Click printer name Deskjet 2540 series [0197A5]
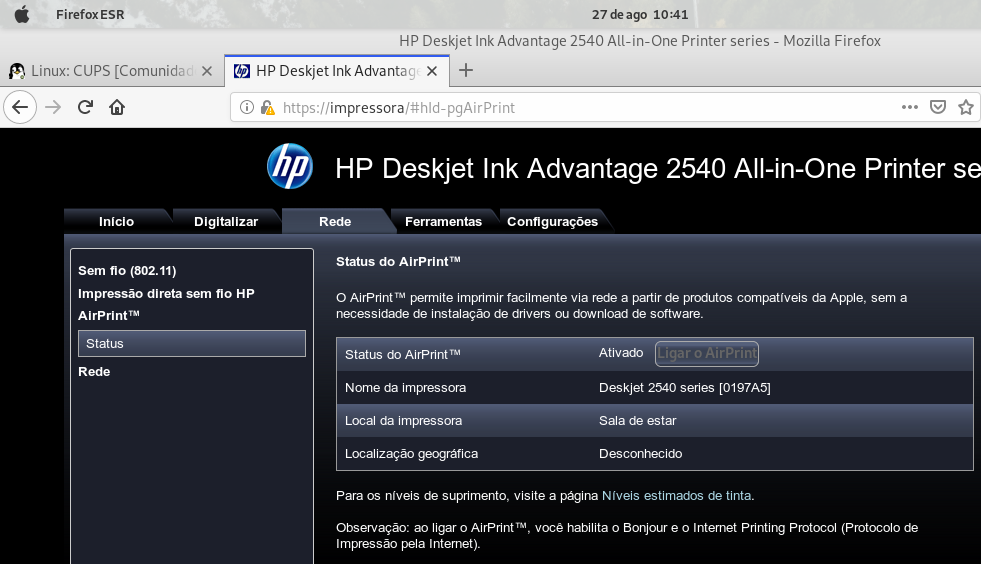The height and width of the screenshot is (564, 981). 684,387
